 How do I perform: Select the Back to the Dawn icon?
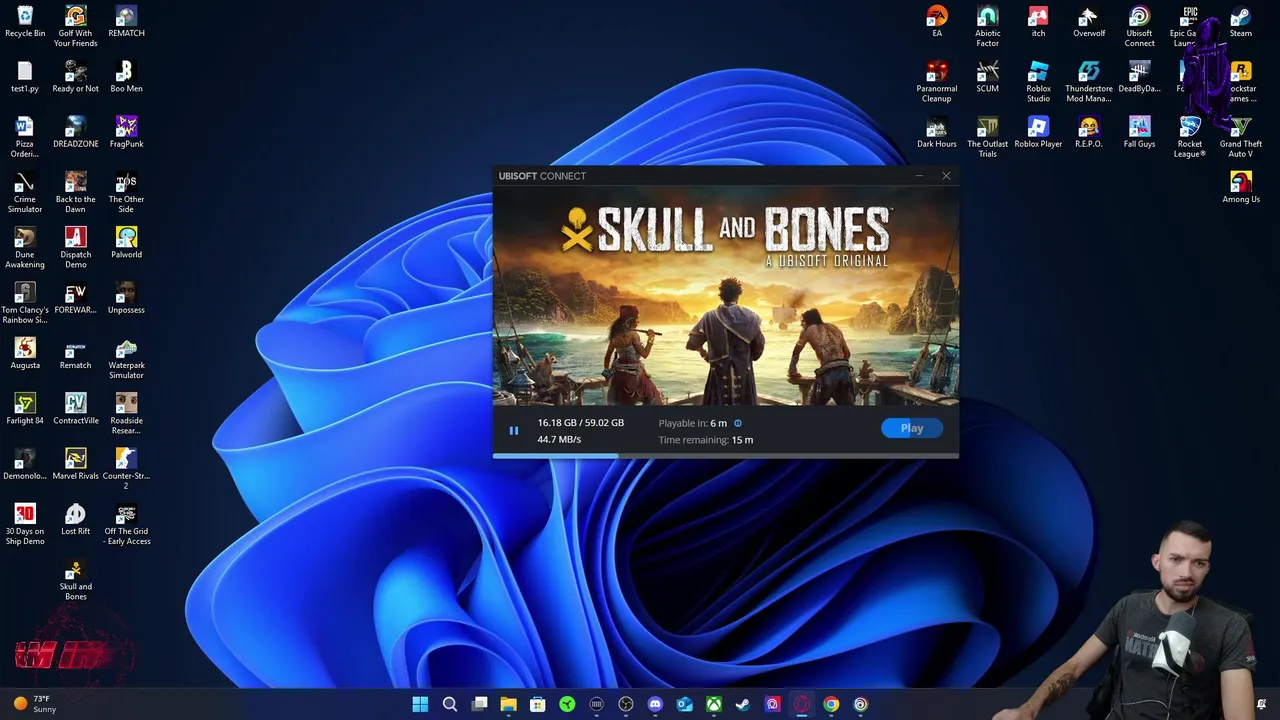75,192
